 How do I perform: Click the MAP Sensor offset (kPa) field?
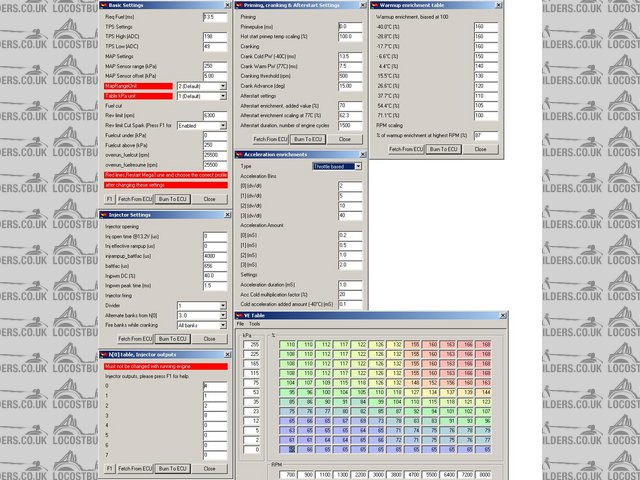tap(215, 76)
